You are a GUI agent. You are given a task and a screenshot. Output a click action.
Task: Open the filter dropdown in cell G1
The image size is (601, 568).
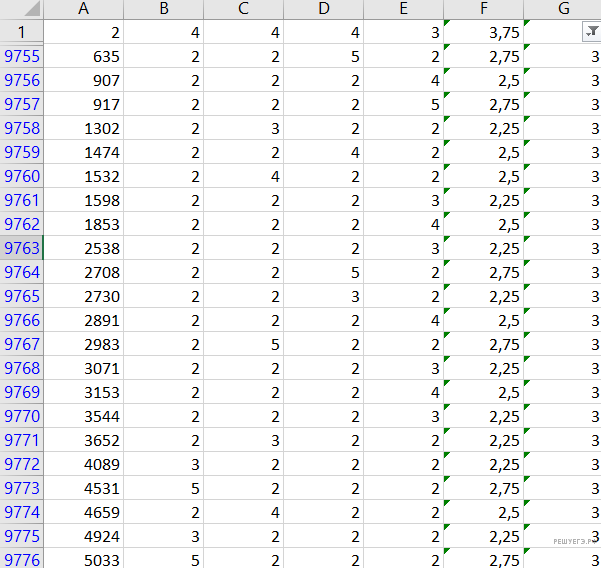click(590, 32)
